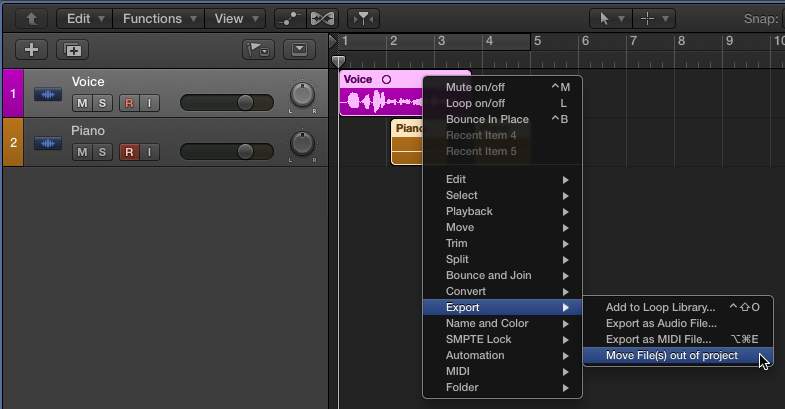785x409 pixels.
Task: Expand the Split submenu
Action: (502, 259)
